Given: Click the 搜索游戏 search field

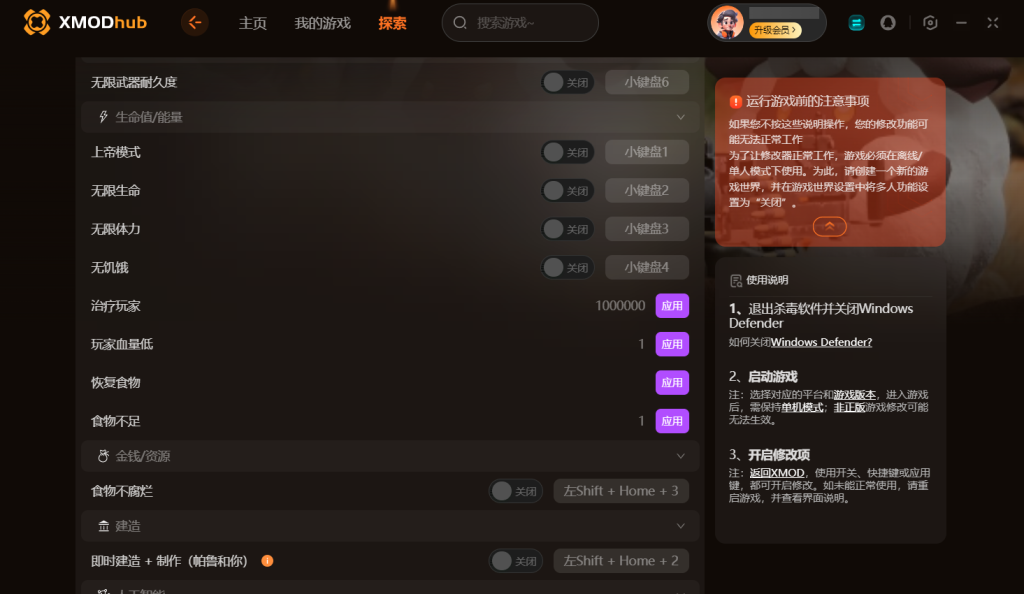Looking at the screenshot, I should coord(520,23).
